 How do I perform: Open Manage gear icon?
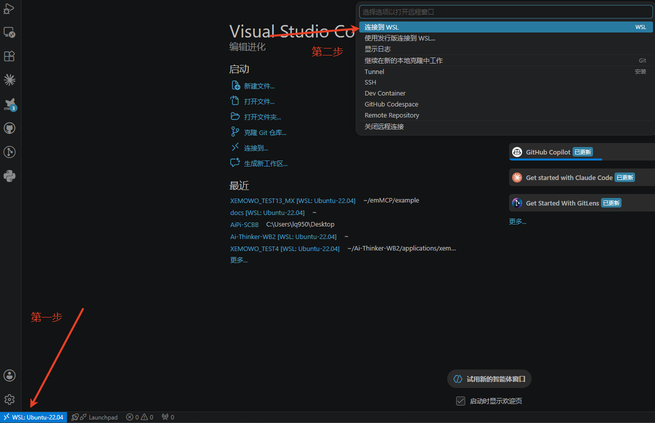[x=9, y=400]
